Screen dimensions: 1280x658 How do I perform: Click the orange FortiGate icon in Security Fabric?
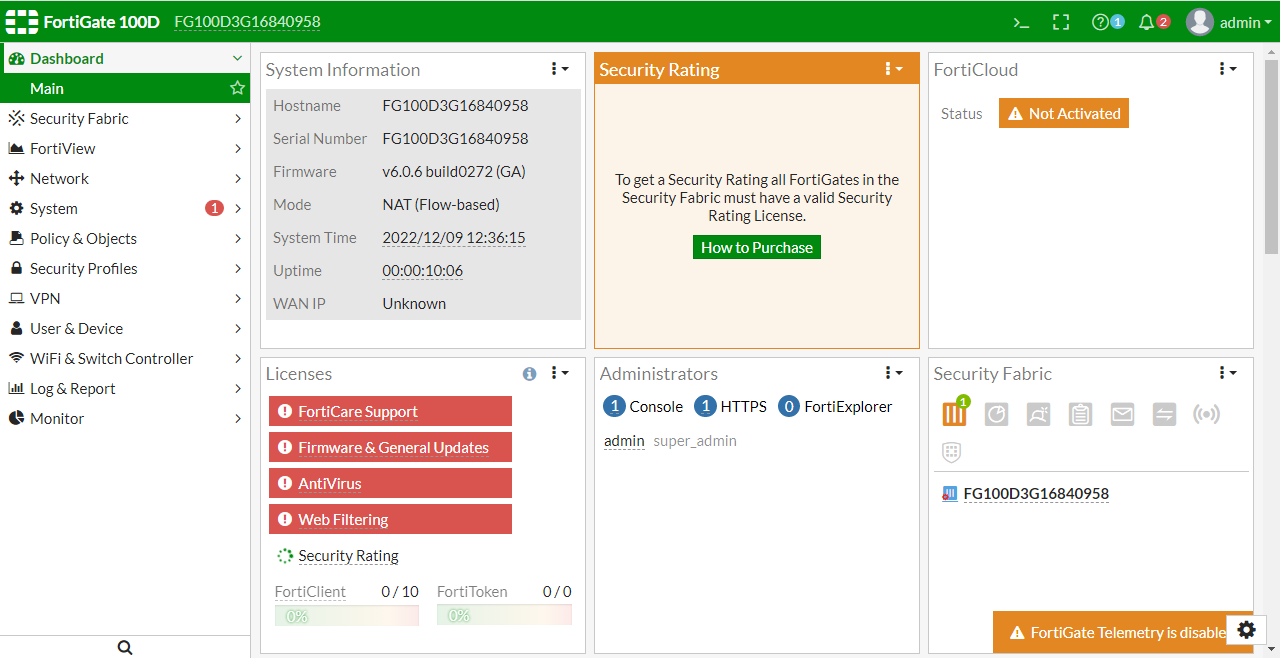(954, 414)
